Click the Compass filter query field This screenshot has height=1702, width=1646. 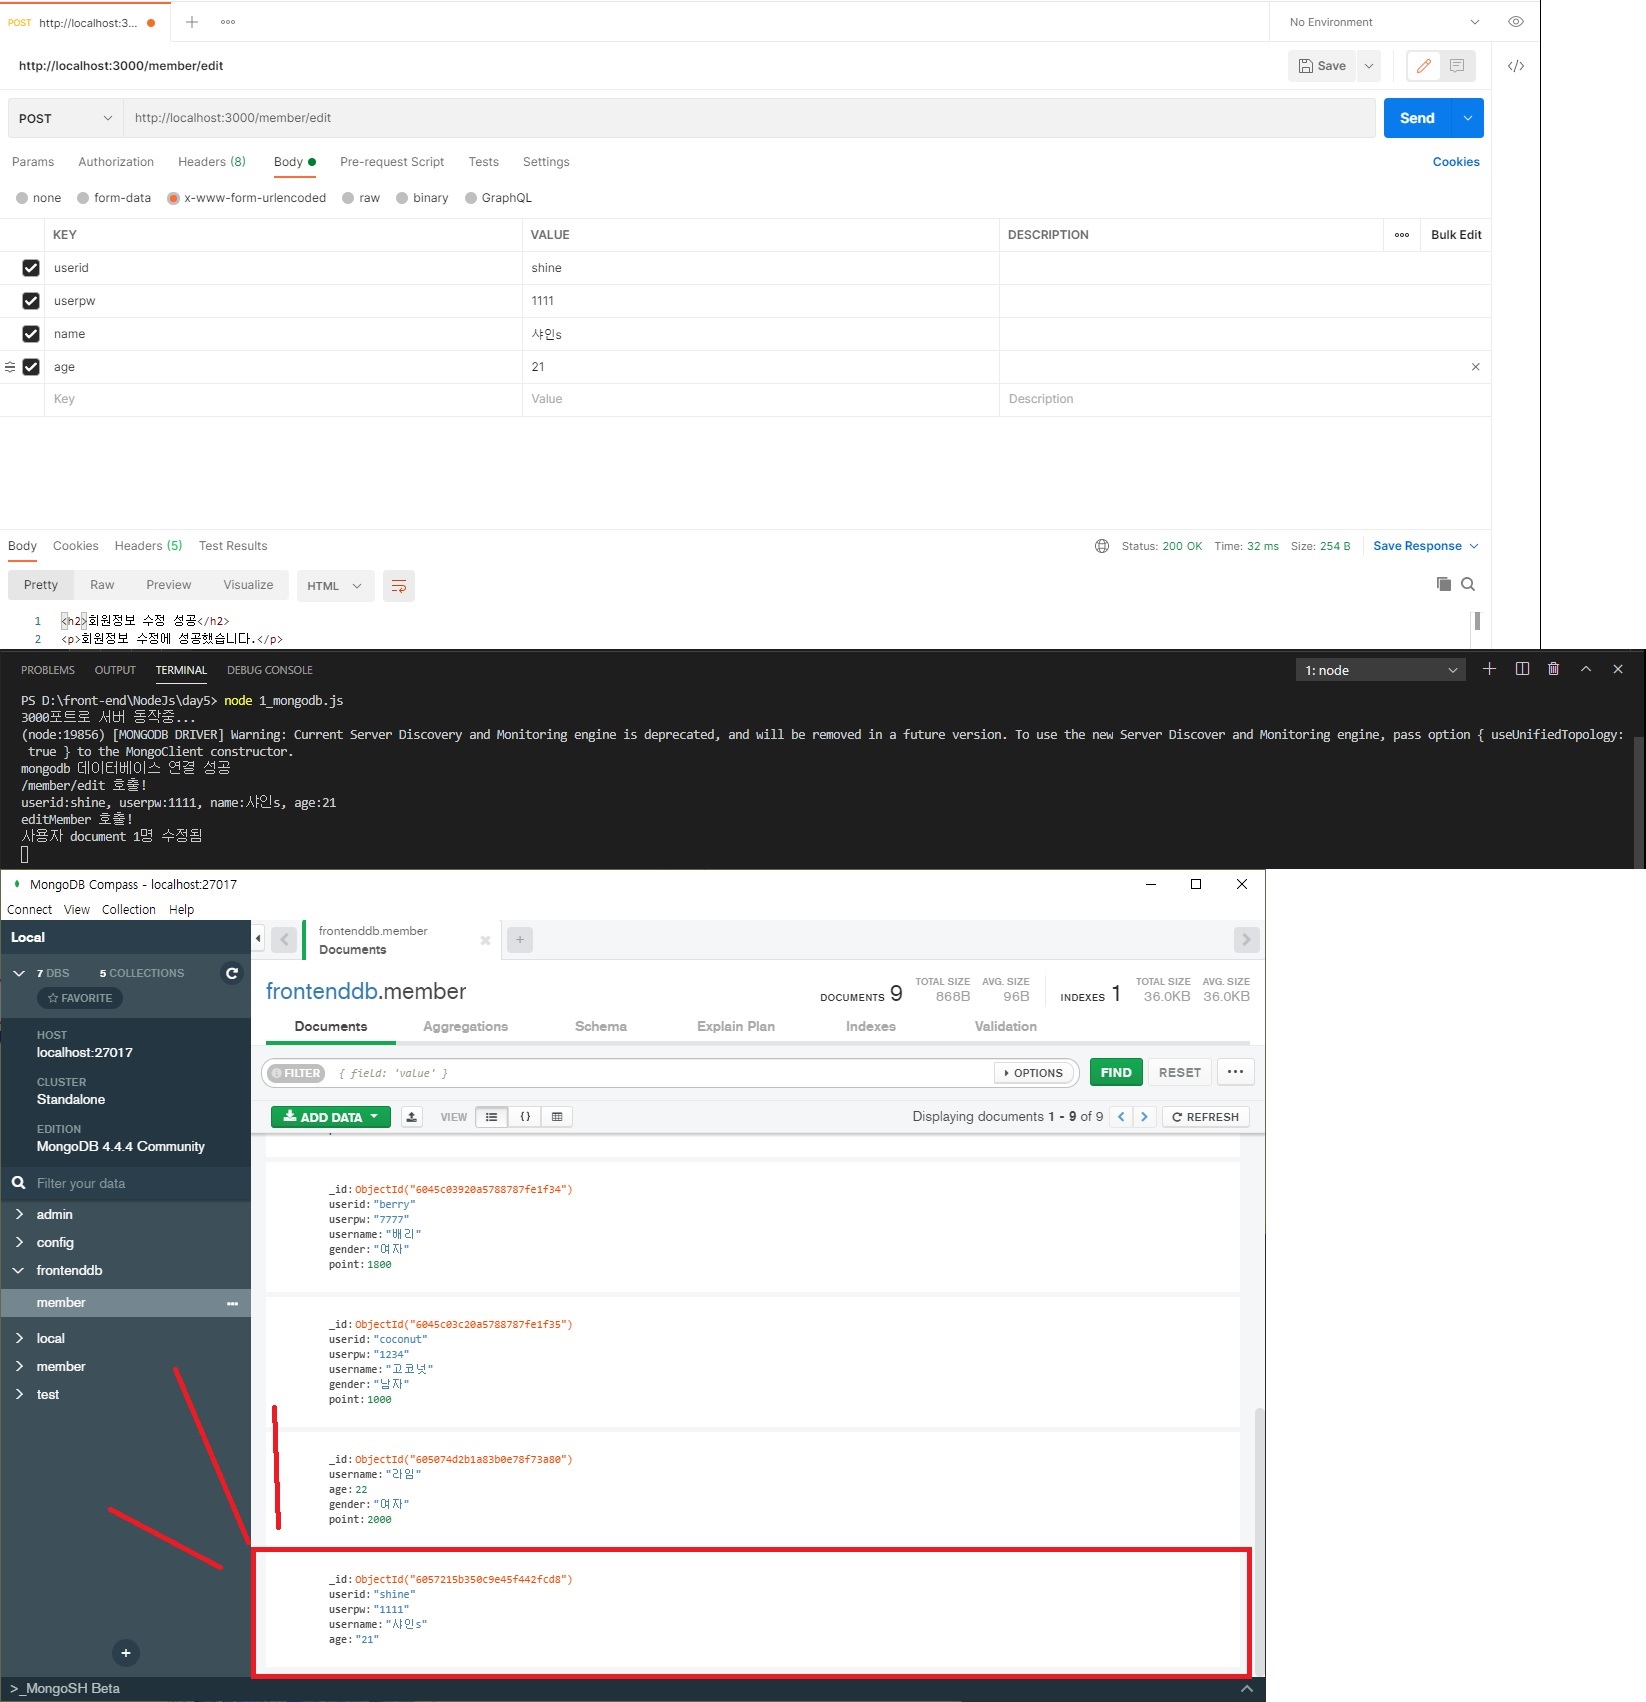click(660, 1073)
